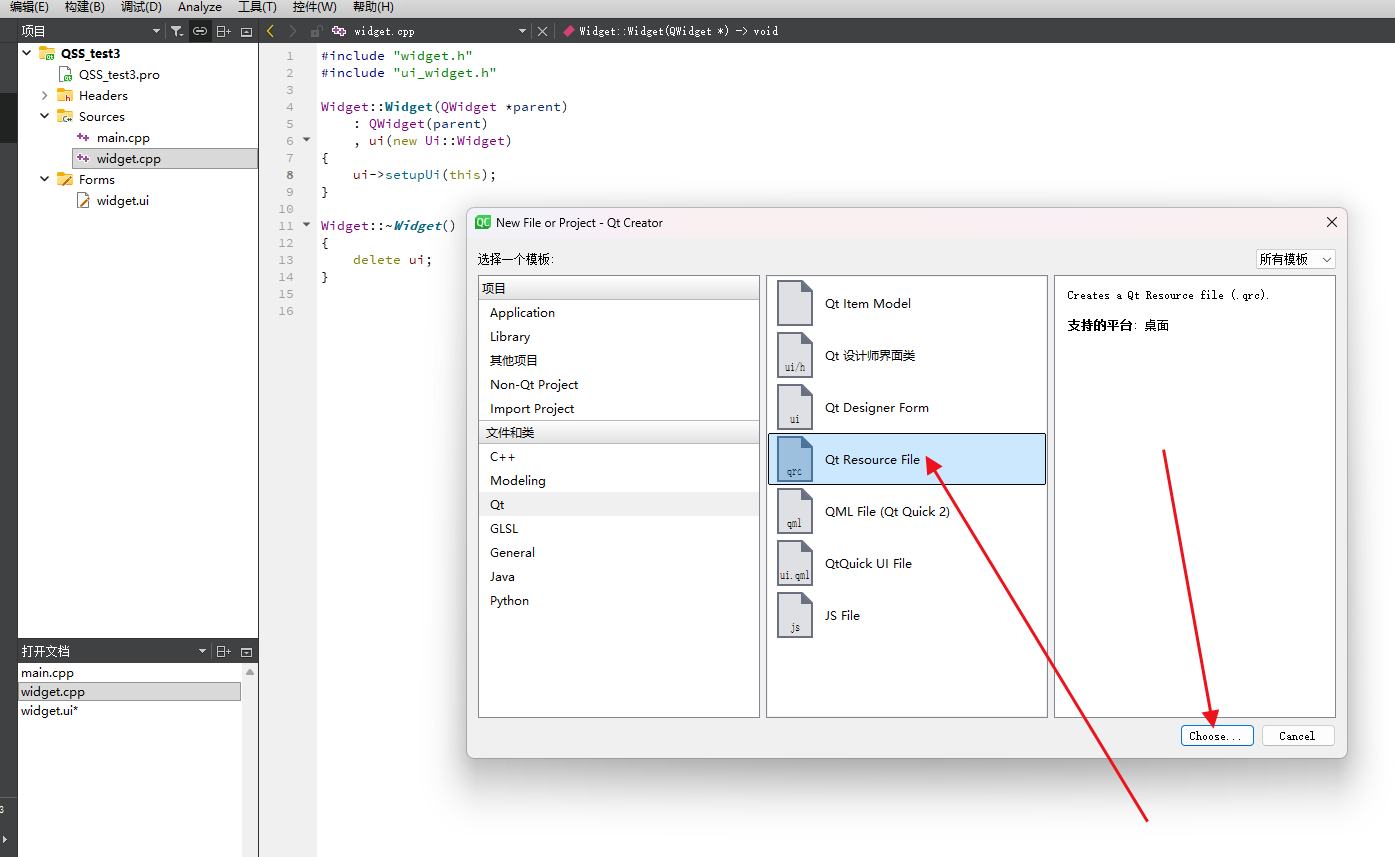Close the New File or Project dialog
The image size is (1395, 857).
pyautogui.click(x=1331, y=222)
